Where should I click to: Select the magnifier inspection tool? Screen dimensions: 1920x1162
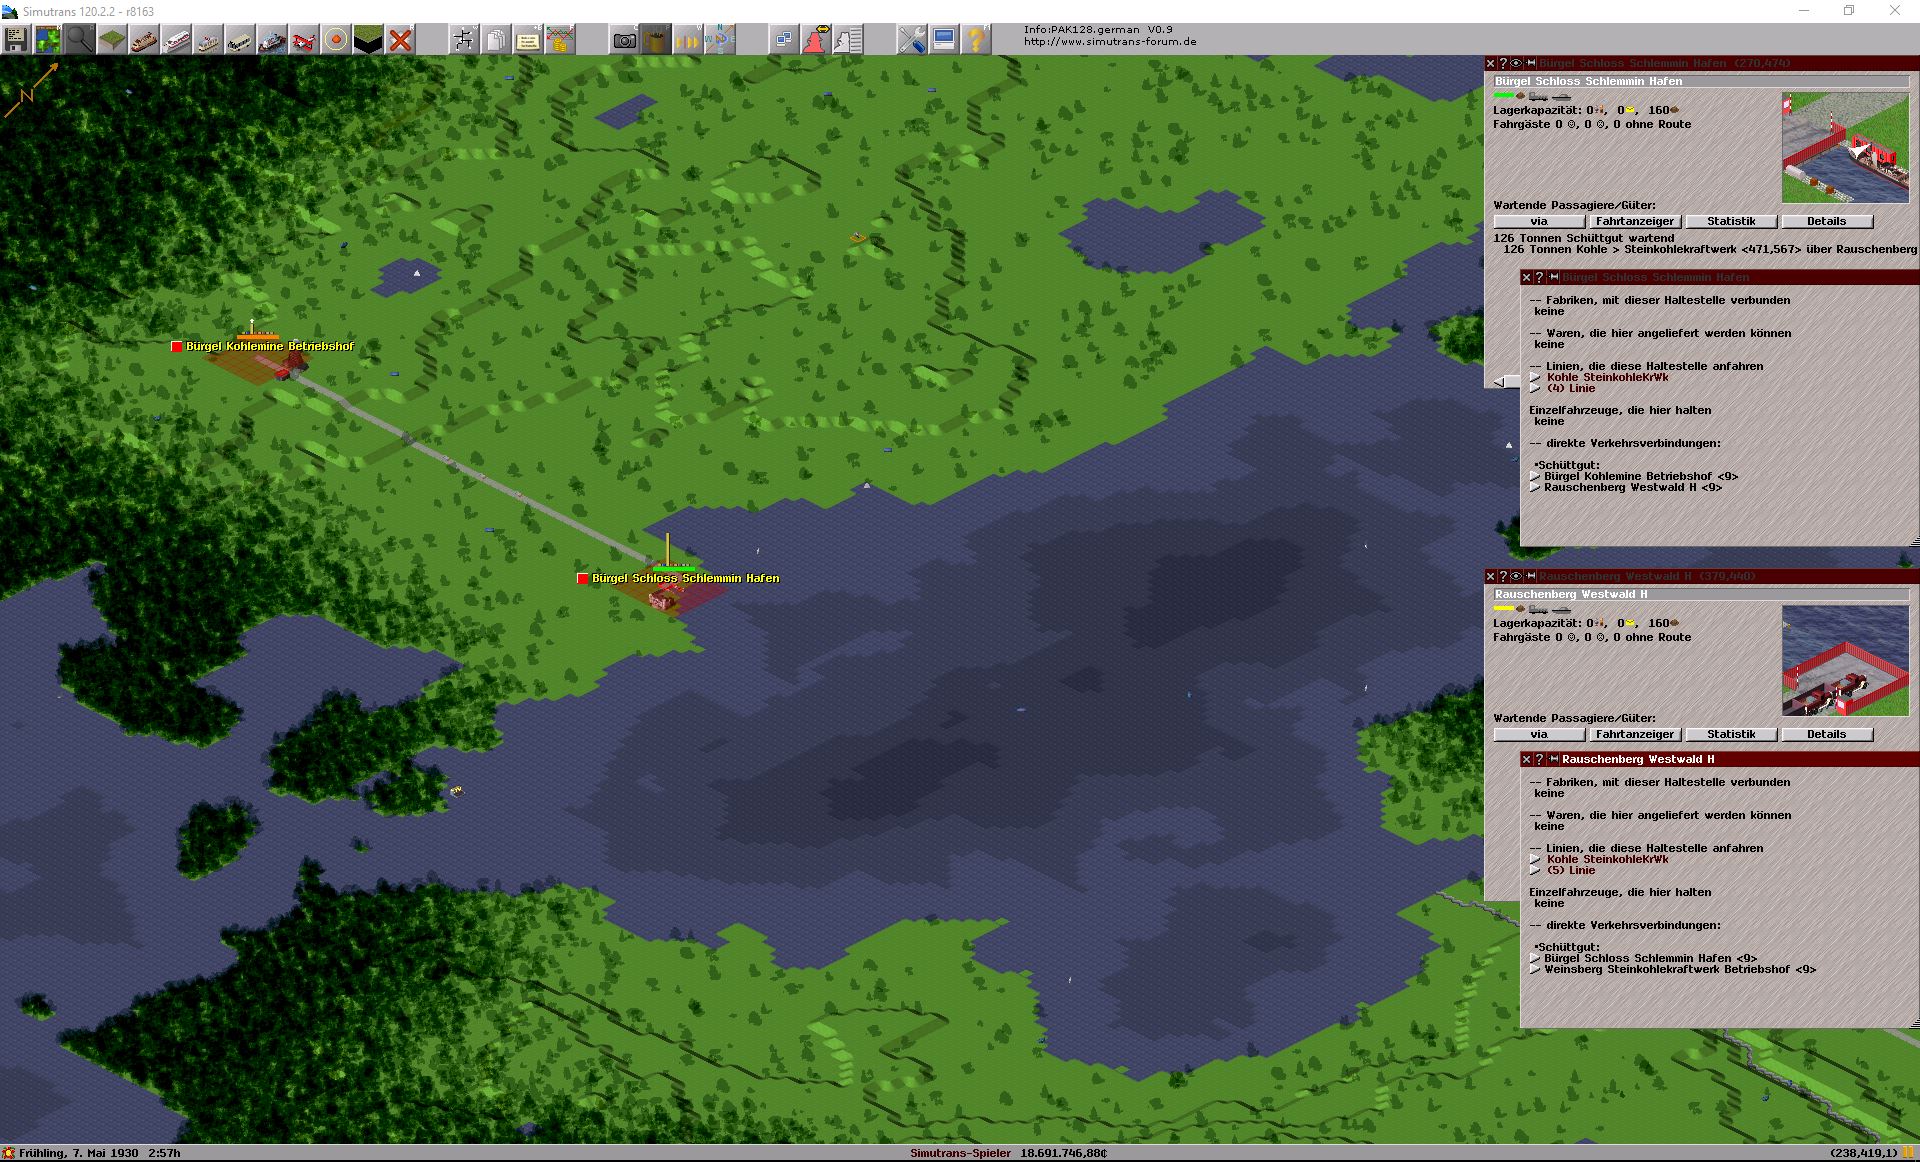79,40
